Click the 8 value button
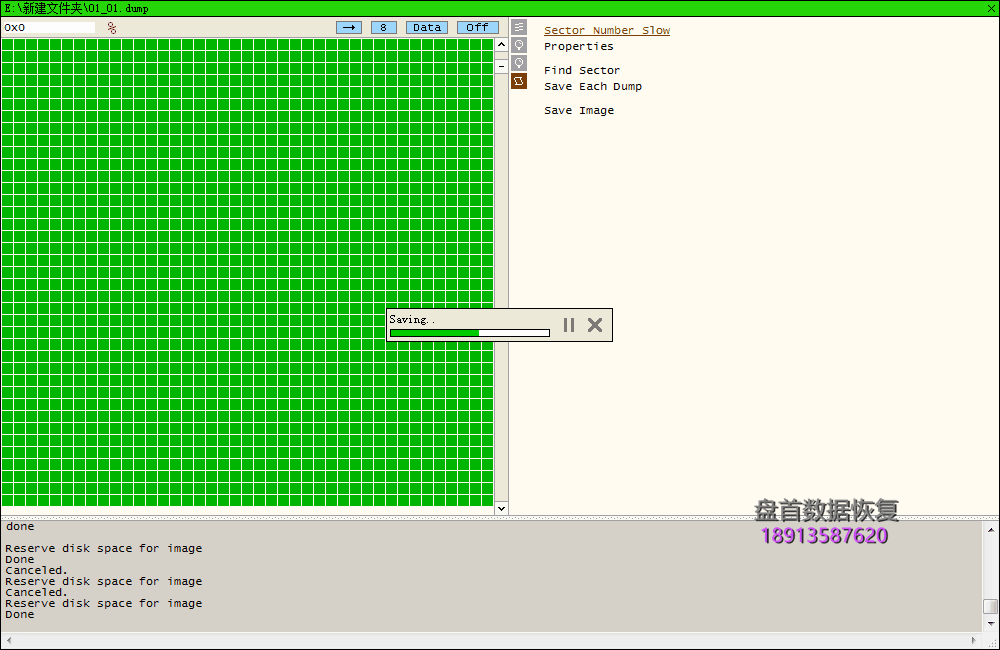Image resolution: width=1000 pixels, height=650 pixels. [383, 27]
